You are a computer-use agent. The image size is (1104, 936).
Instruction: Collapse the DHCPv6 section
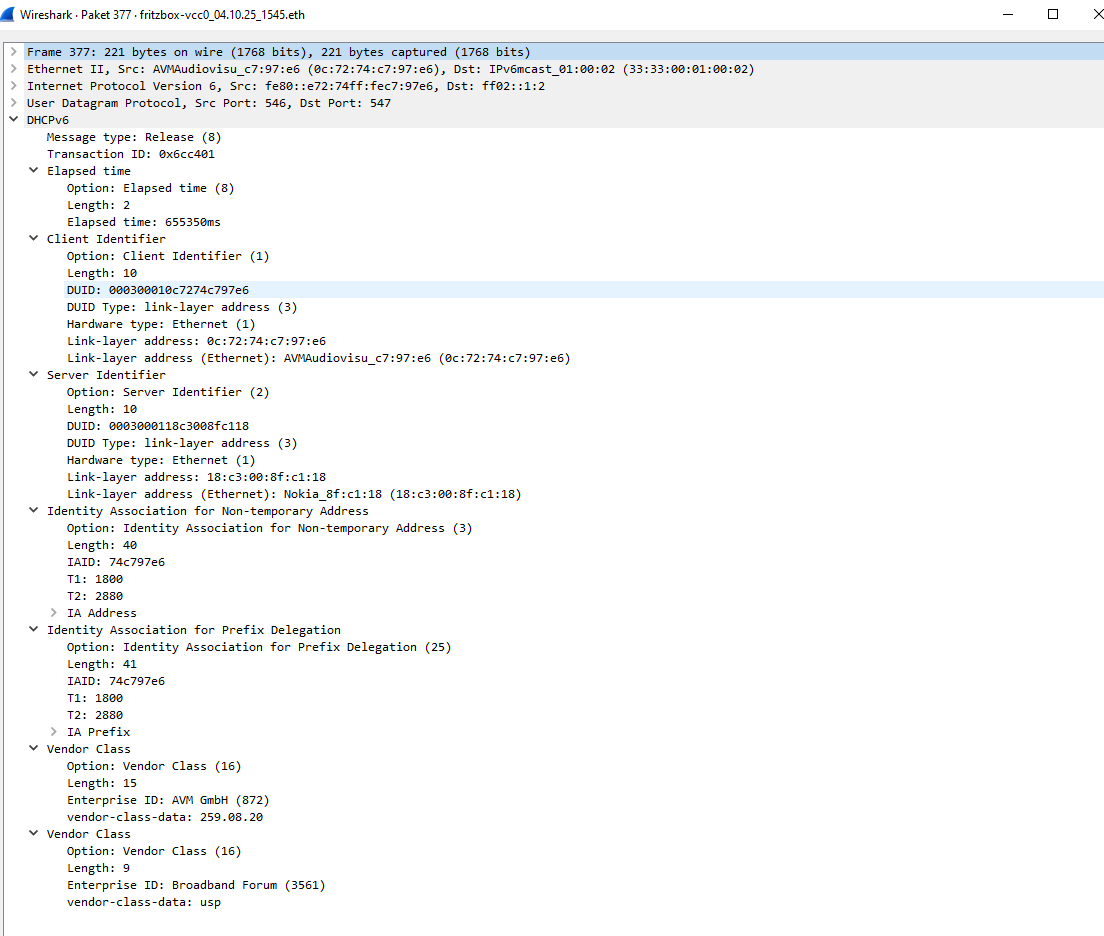click(x=13, y=119)
